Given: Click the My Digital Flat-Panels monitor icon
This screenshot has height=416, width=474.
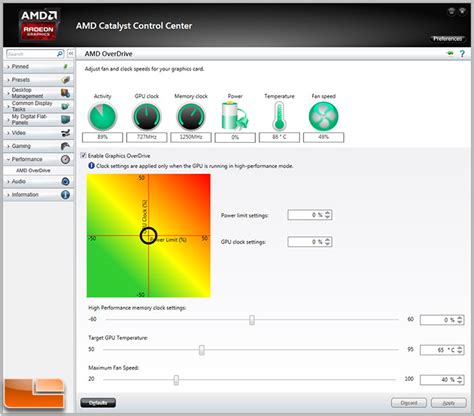Looking at the screenshot, I should tap(65, 119).
